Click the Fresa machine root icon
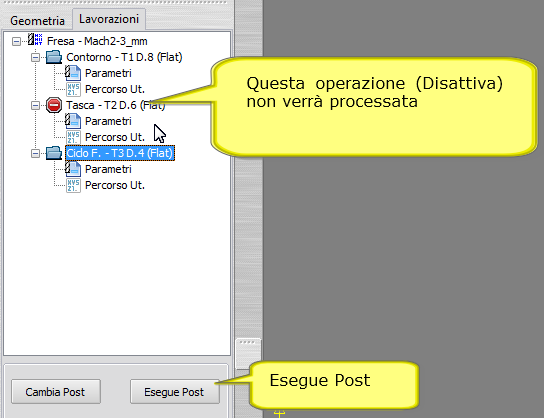This screenshot has width=544, height=418. pyautogui.click(x=35, y=40)
